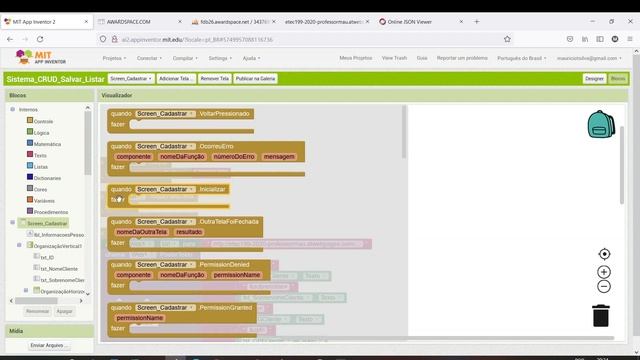Zoom out the blocks workspace

pyautogui.click(x=604, y=286)
